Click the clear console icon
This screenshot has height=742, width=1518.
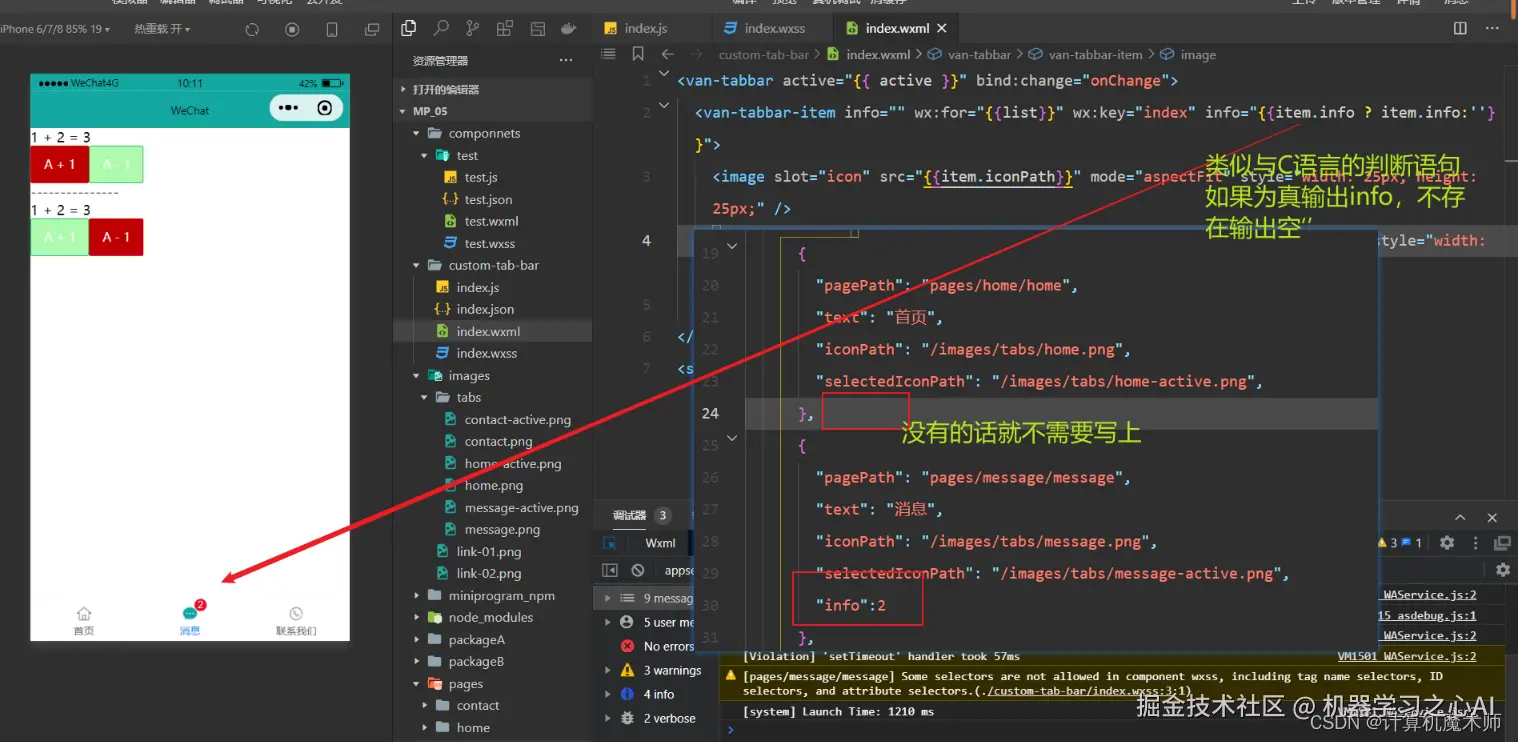[x=638, y=570]
